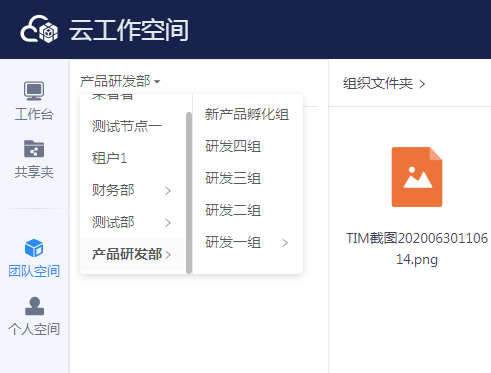Viewport: 491px width, 373px height.
Task: Open the 工作台 label in the sidebar
Action: pyautogui.click(x=34, y=114)
